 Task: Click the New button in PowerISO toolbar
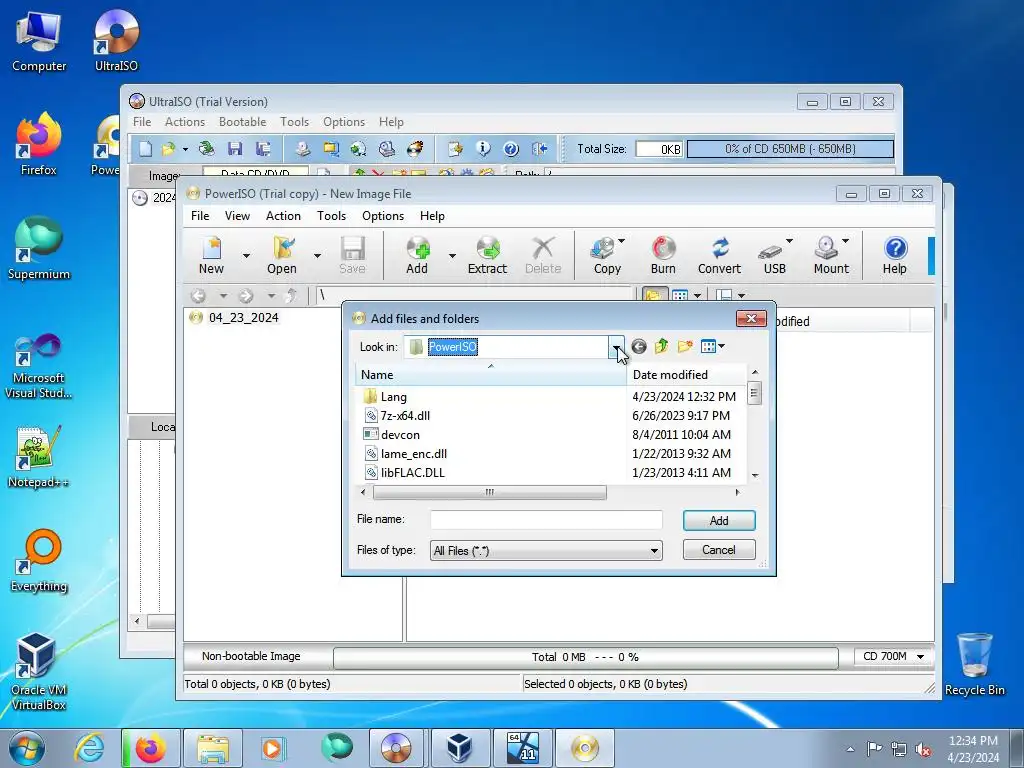212,255
